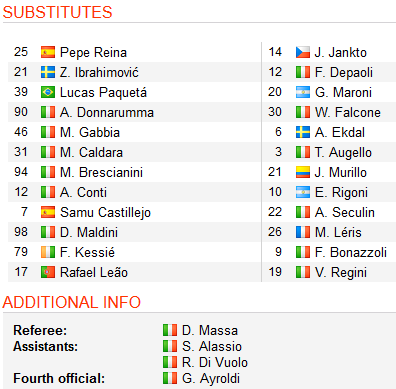Click the Colombia flag beside J. Murillo
396x389 pixels.
[303, 172]
